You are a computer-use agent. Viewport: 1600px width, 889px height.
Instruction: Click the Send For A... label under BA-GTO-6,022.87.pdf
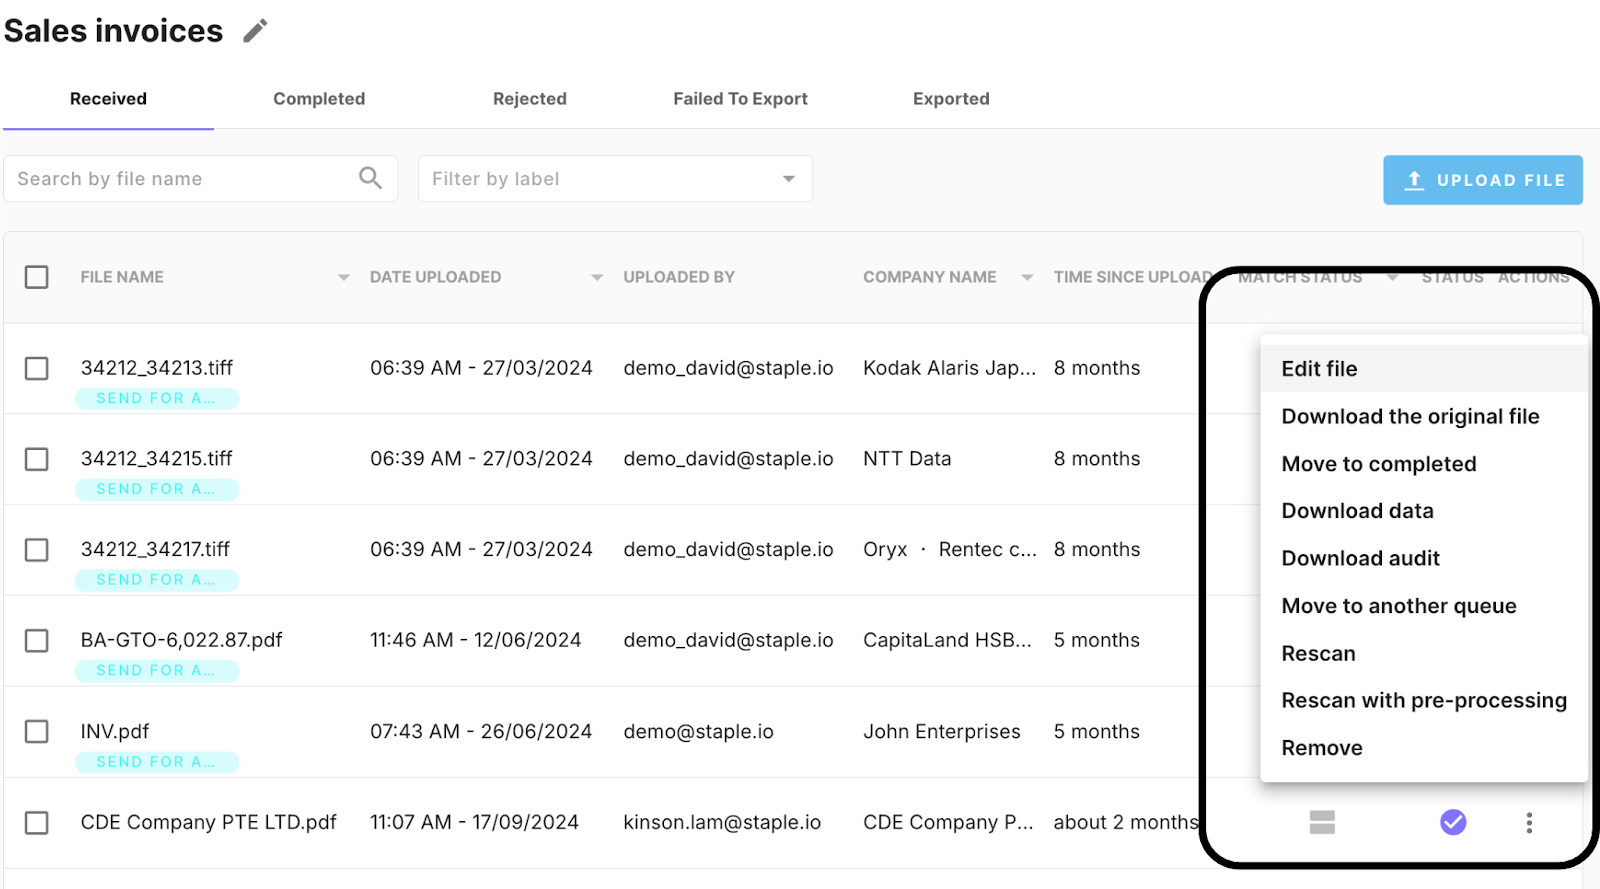[157, 671]
